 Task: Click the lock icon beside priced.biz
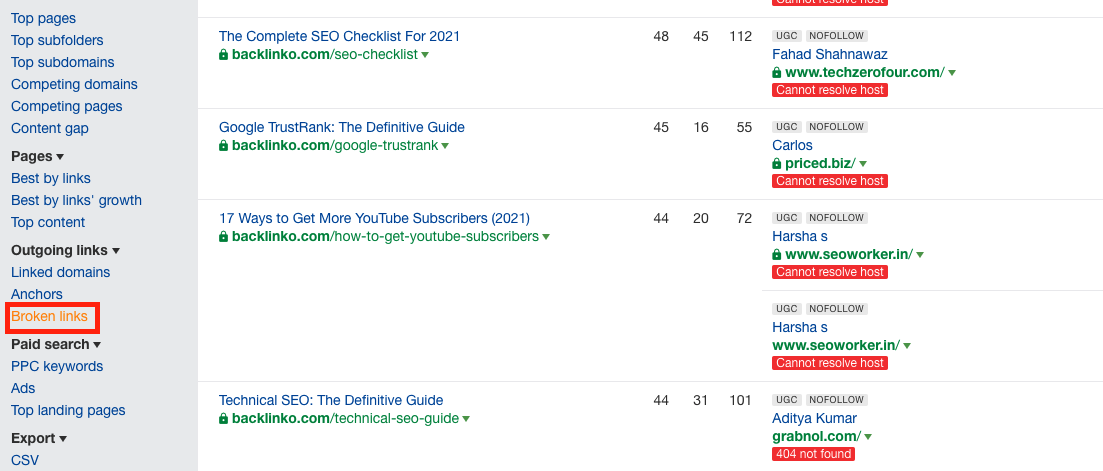click(x=777, y=164)
